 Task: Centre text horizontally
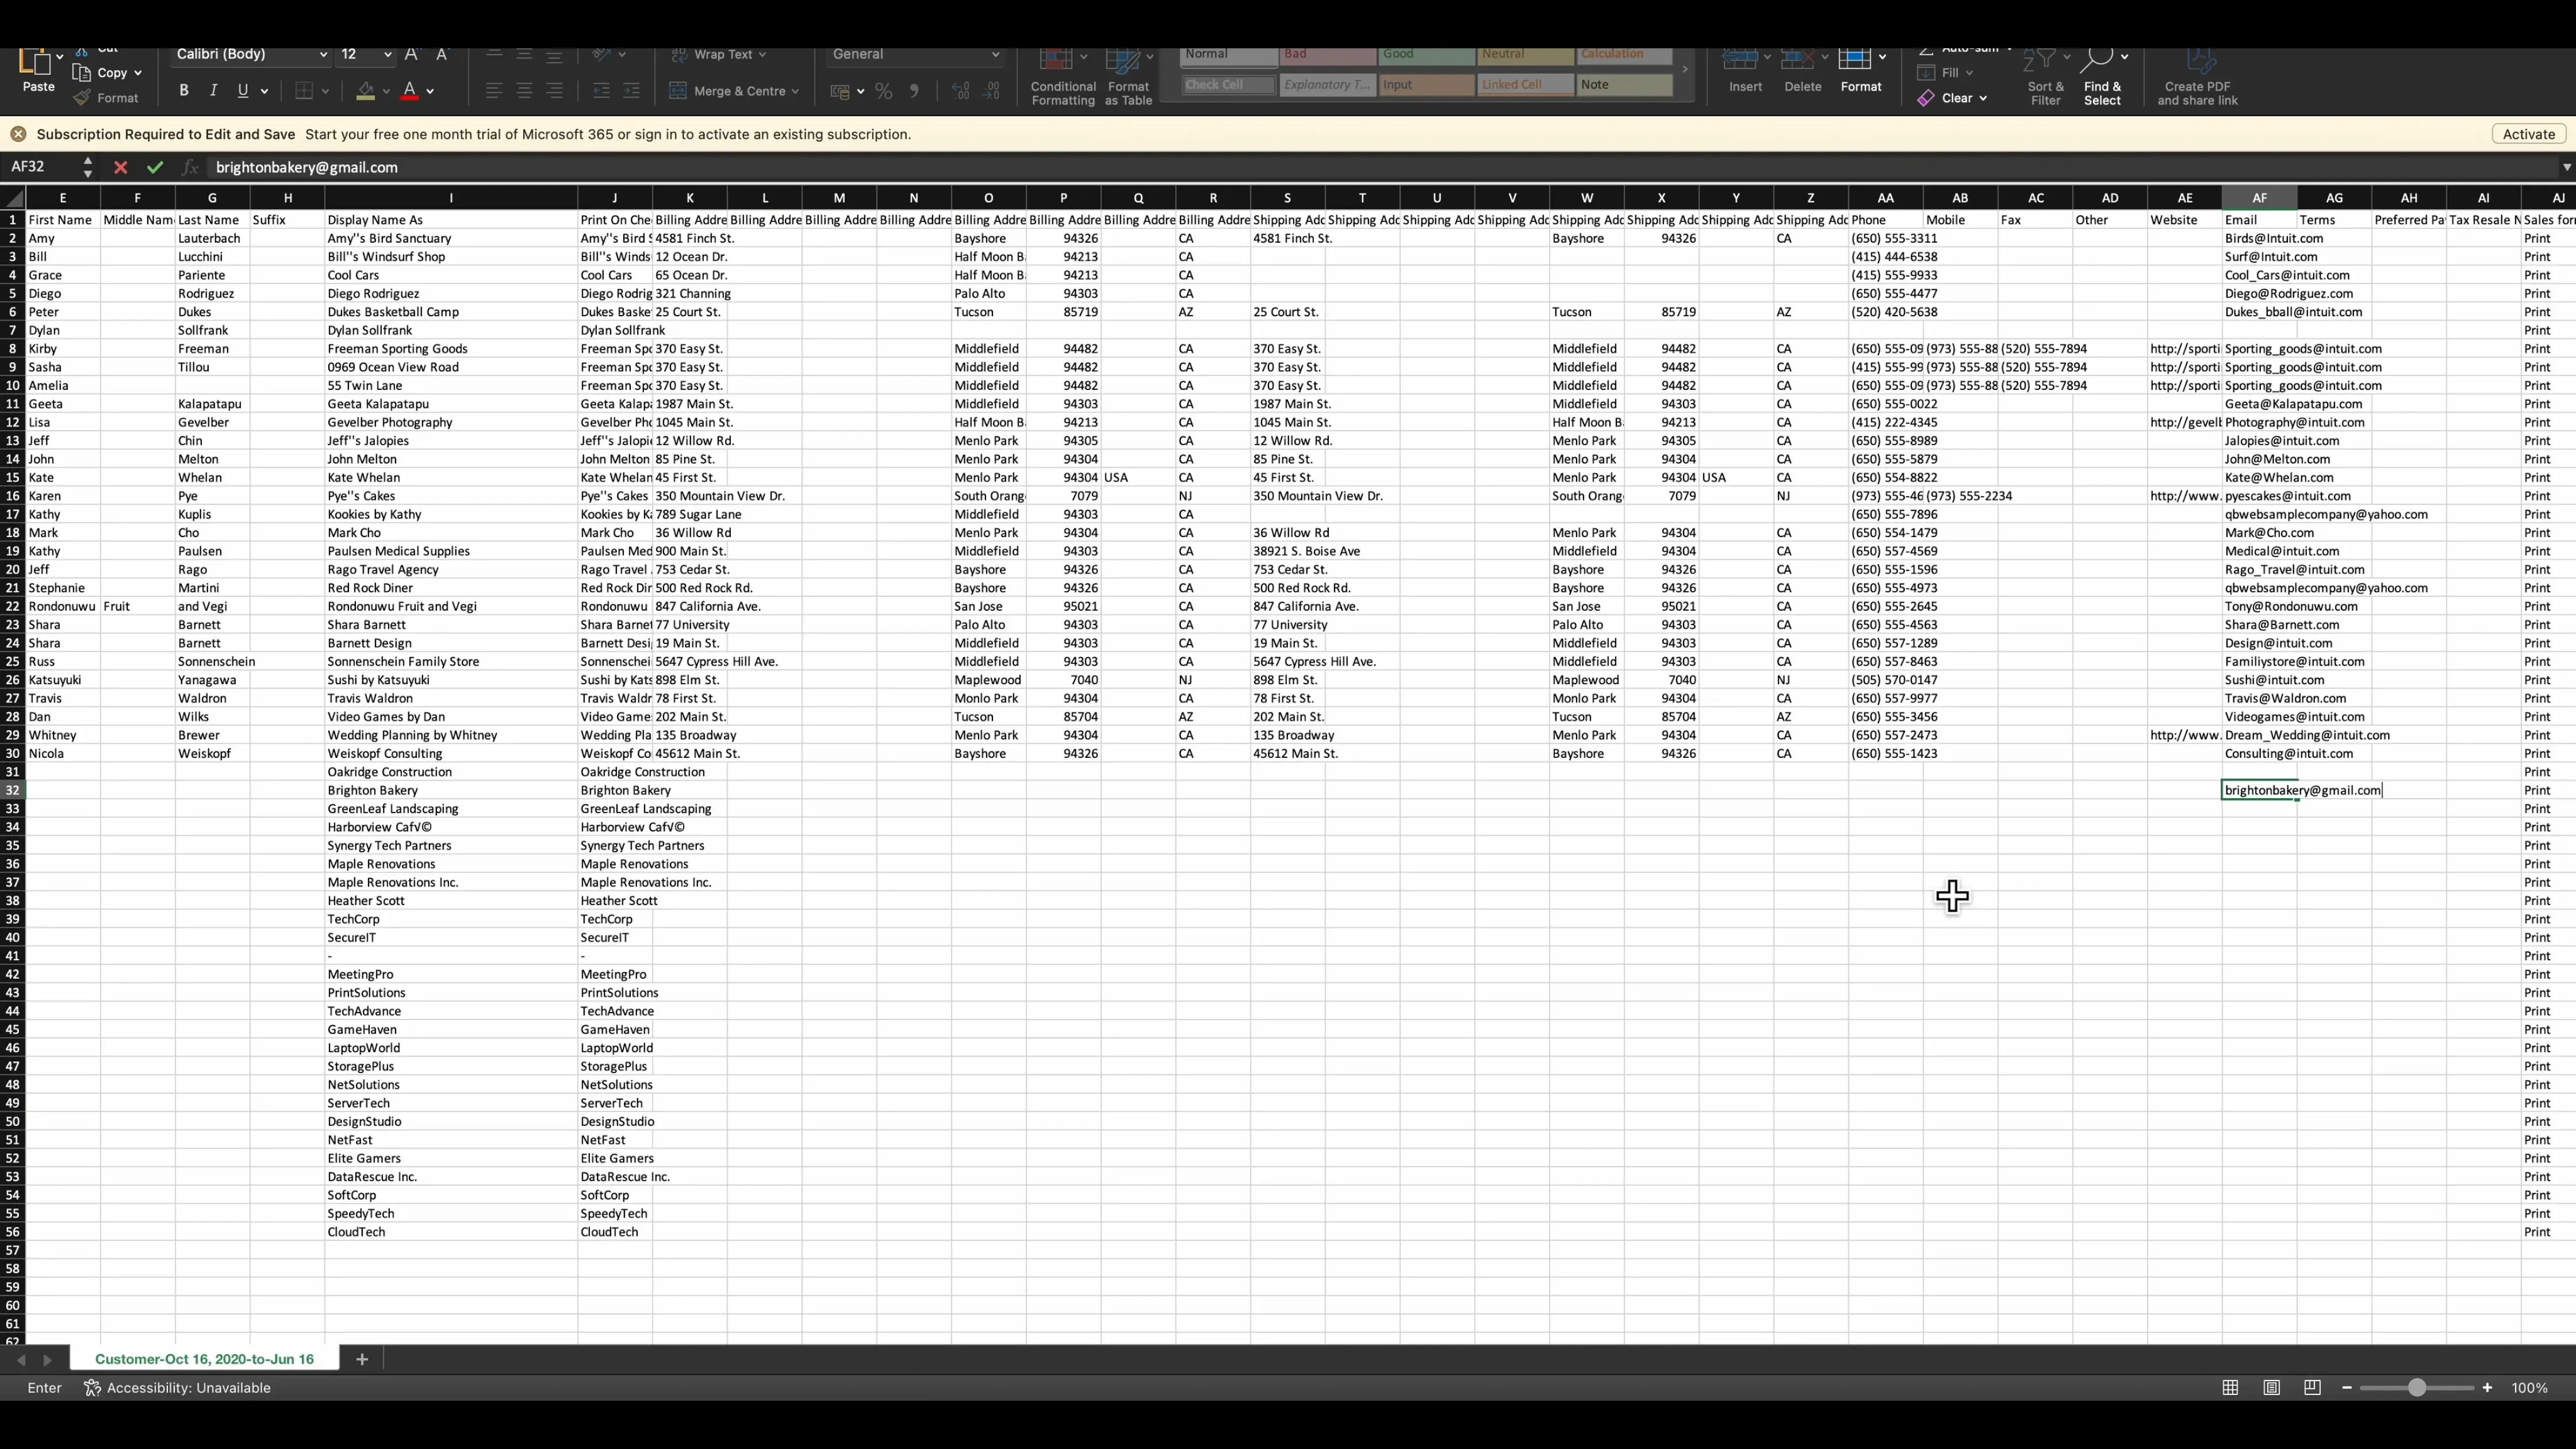point(524,91)
